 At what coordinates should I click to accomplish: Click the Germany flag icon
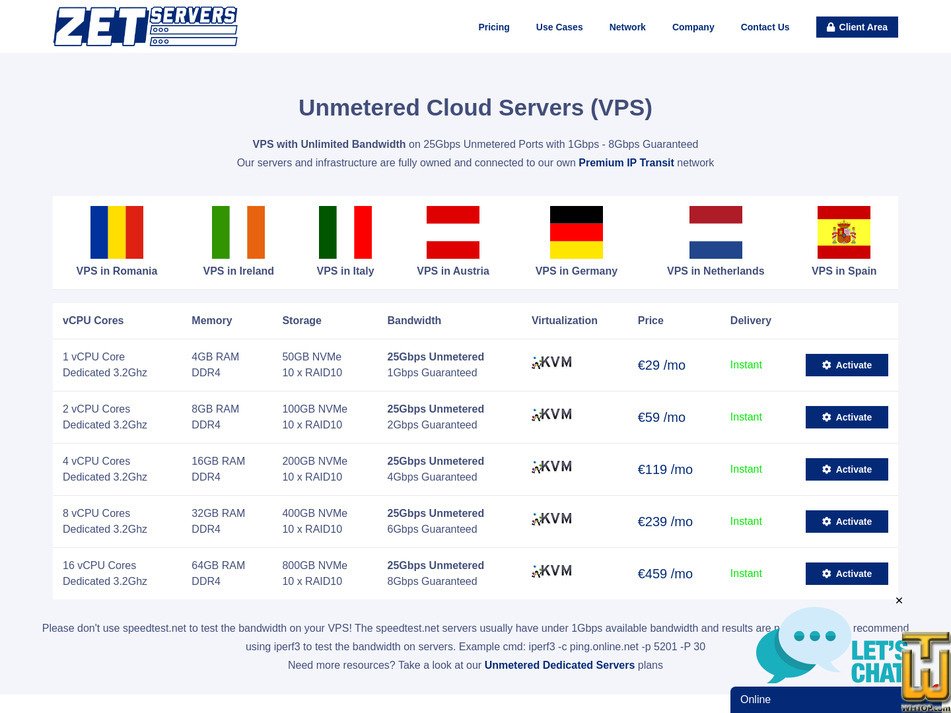576,232
